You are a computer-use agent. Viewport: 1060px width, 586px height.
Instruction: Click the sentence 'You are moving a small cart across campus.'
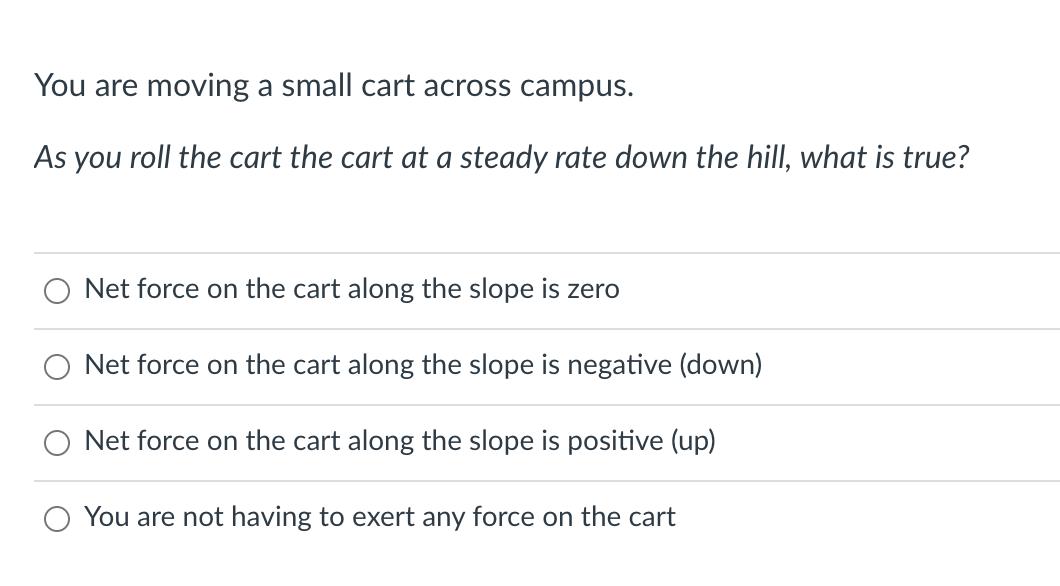(334, 86)
